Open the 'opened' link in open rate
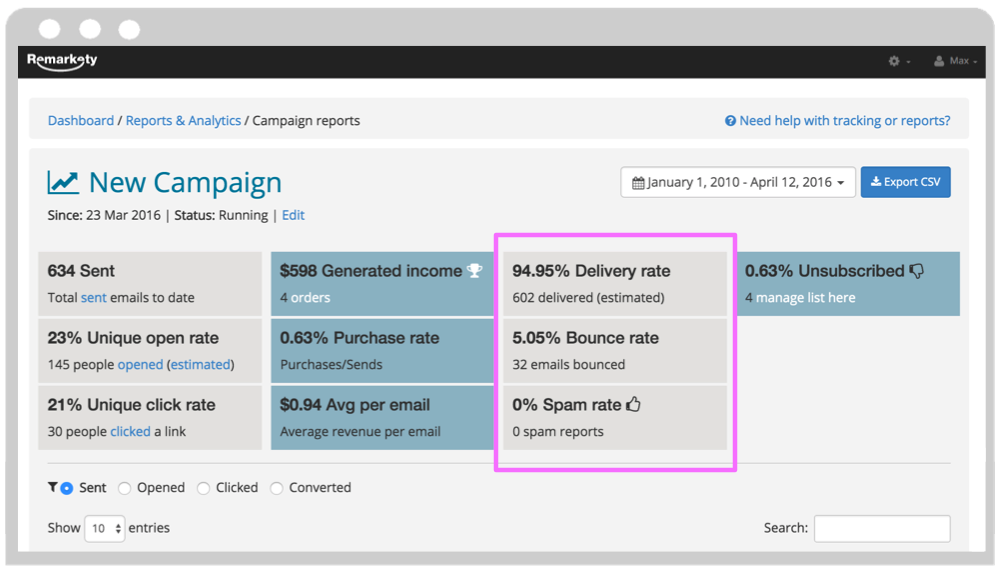The image size is (1002, 572). click(140, 364)
